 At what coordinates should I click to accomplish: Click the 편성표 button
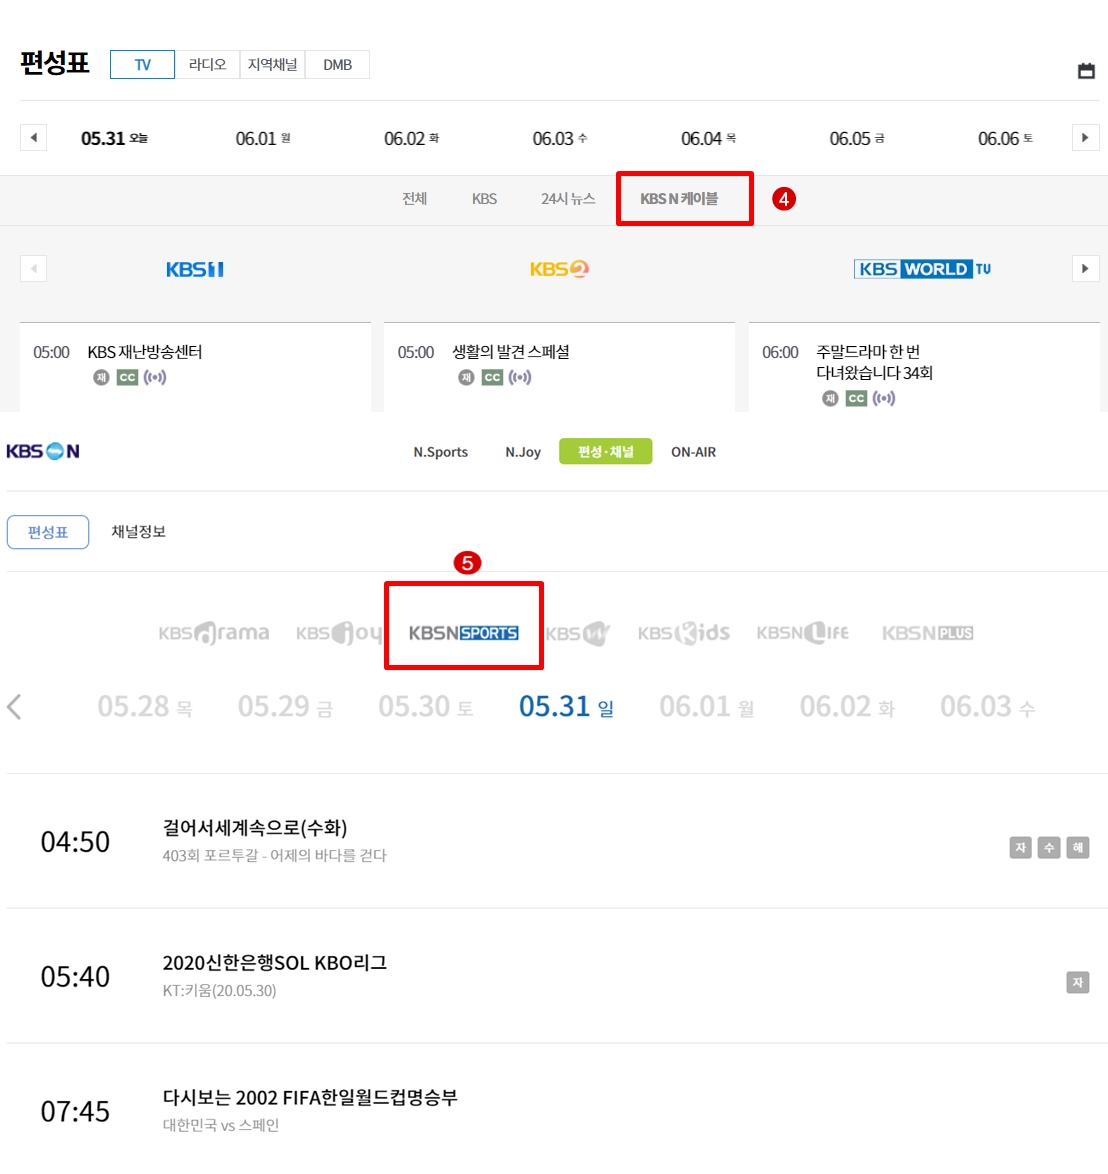click(x=48, y=532)
